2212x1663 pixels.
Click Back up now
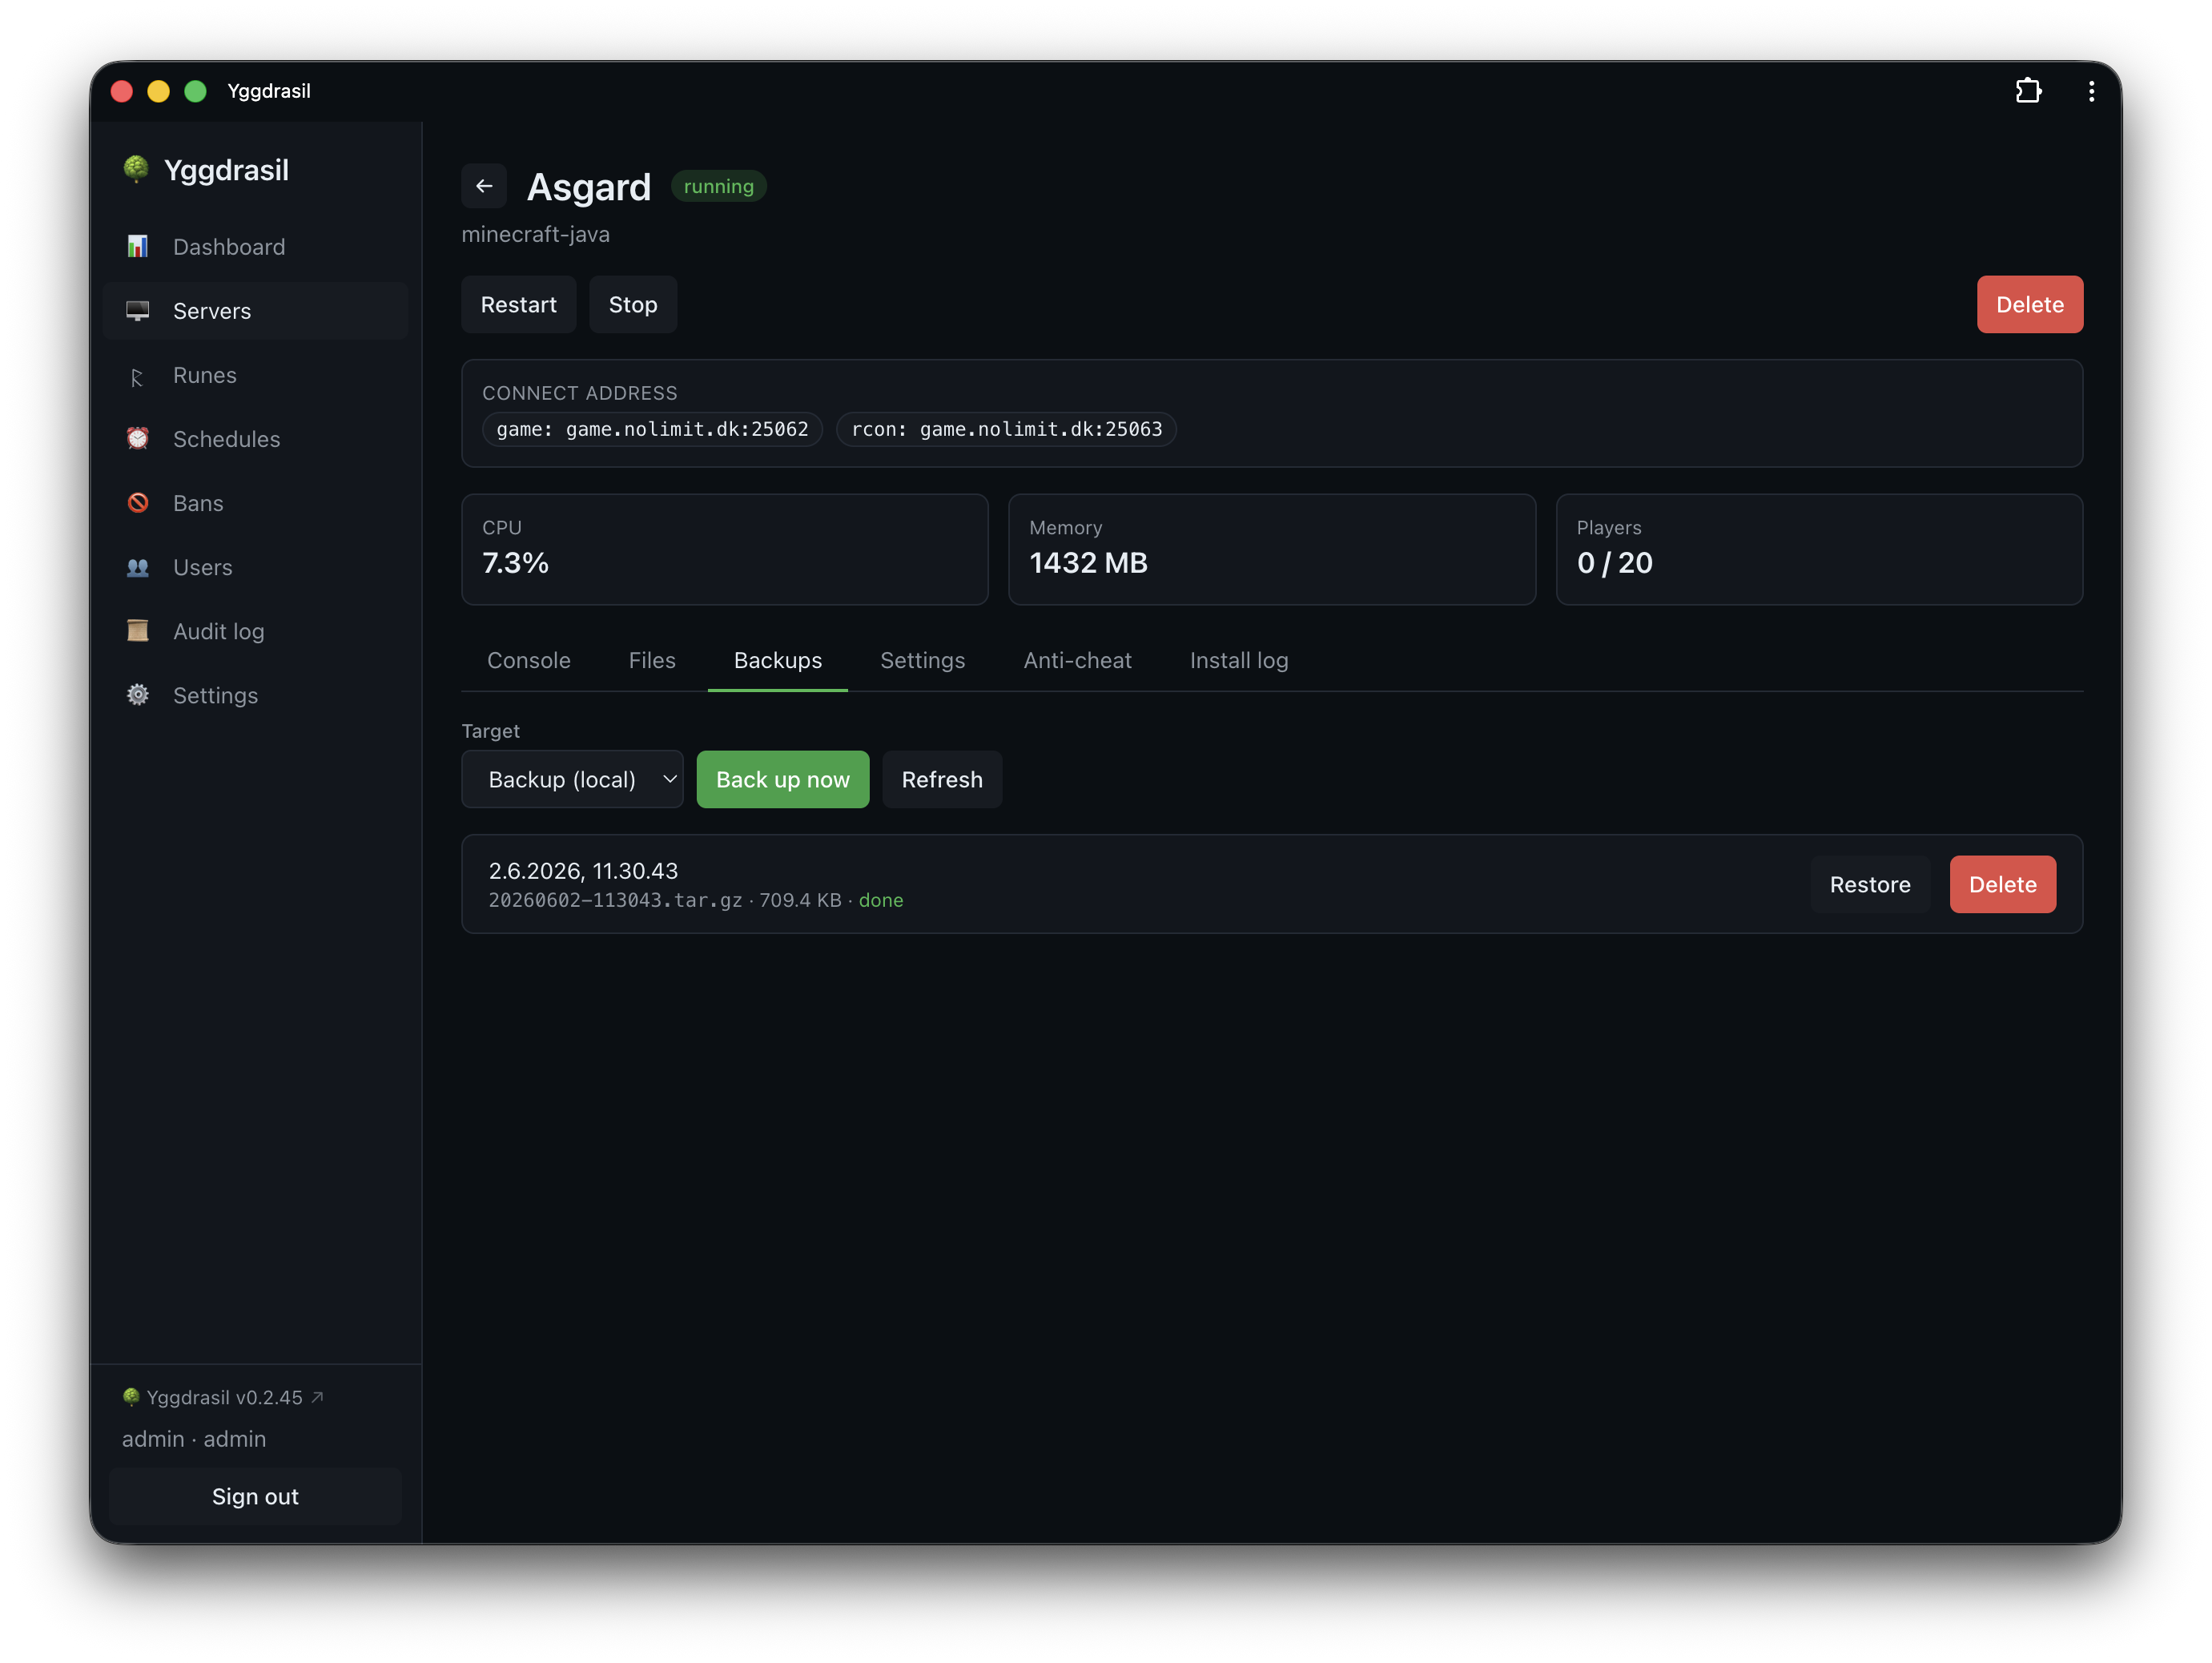click(x=783, y=779)
